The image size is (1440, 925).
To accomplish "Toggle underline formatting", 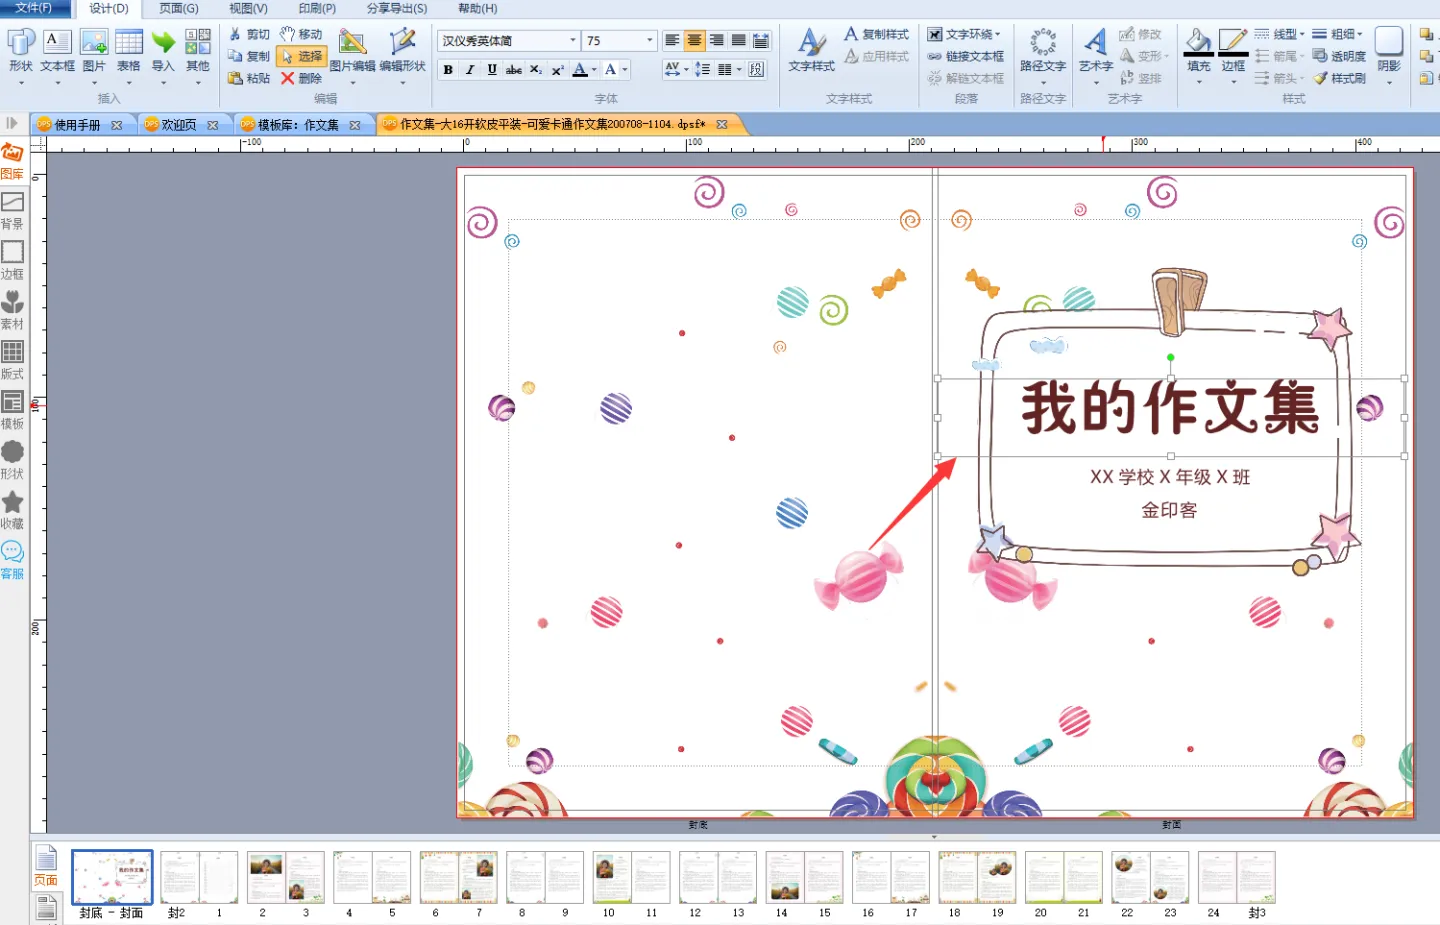I will pos(492,70).
